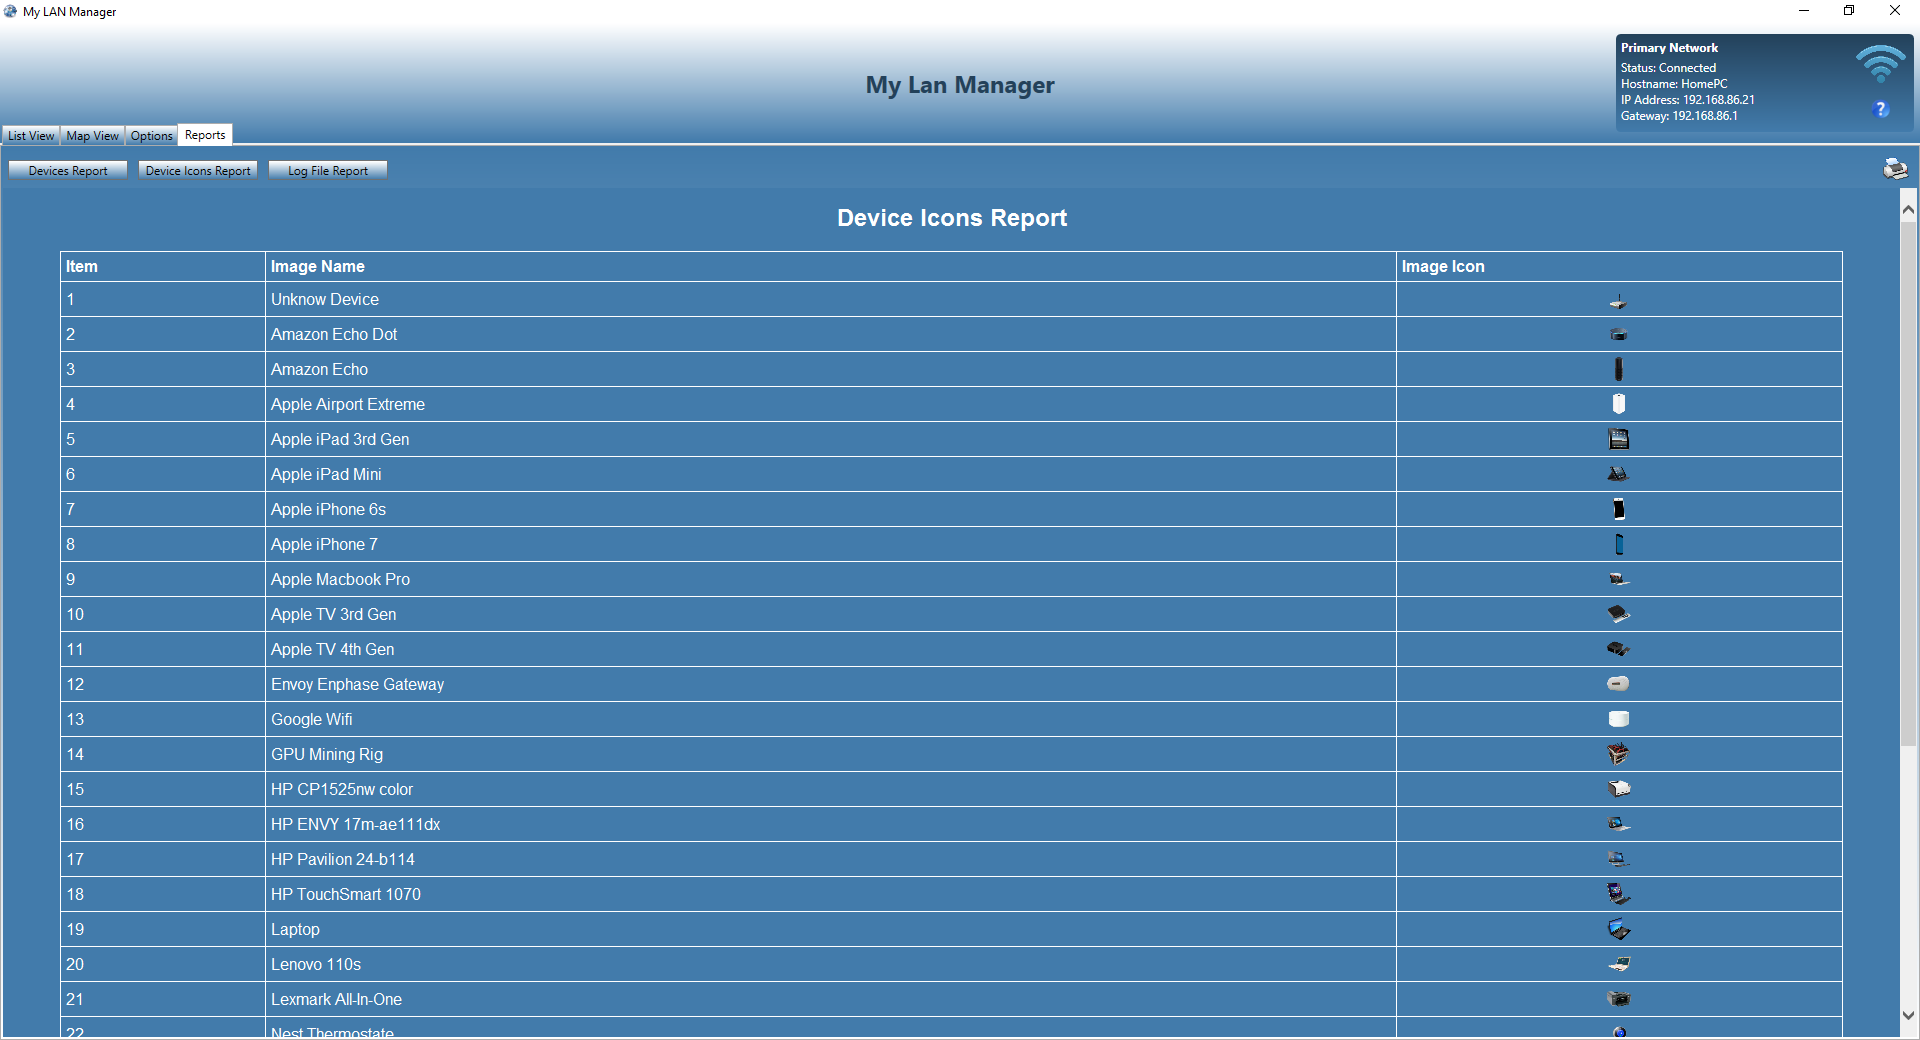The height and width of the screenshot is (1040, 1920).
Task: Select the Reports tab
Action: 205,135
